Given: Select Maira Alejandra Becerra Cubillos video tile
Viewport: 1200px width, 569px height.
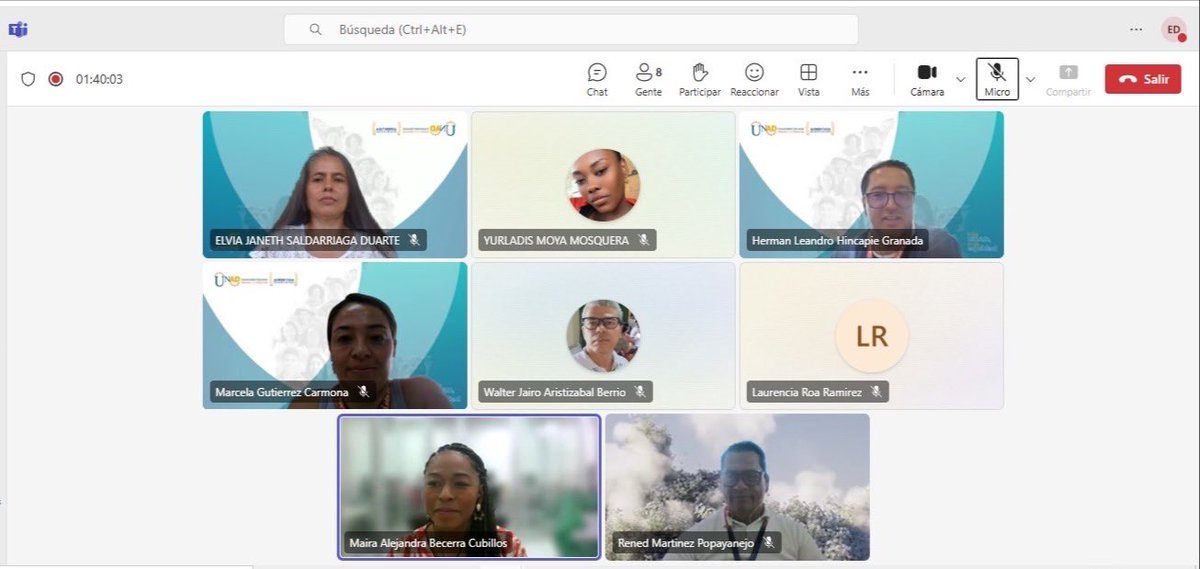Looking at the screenshot, I should point(469,487).
